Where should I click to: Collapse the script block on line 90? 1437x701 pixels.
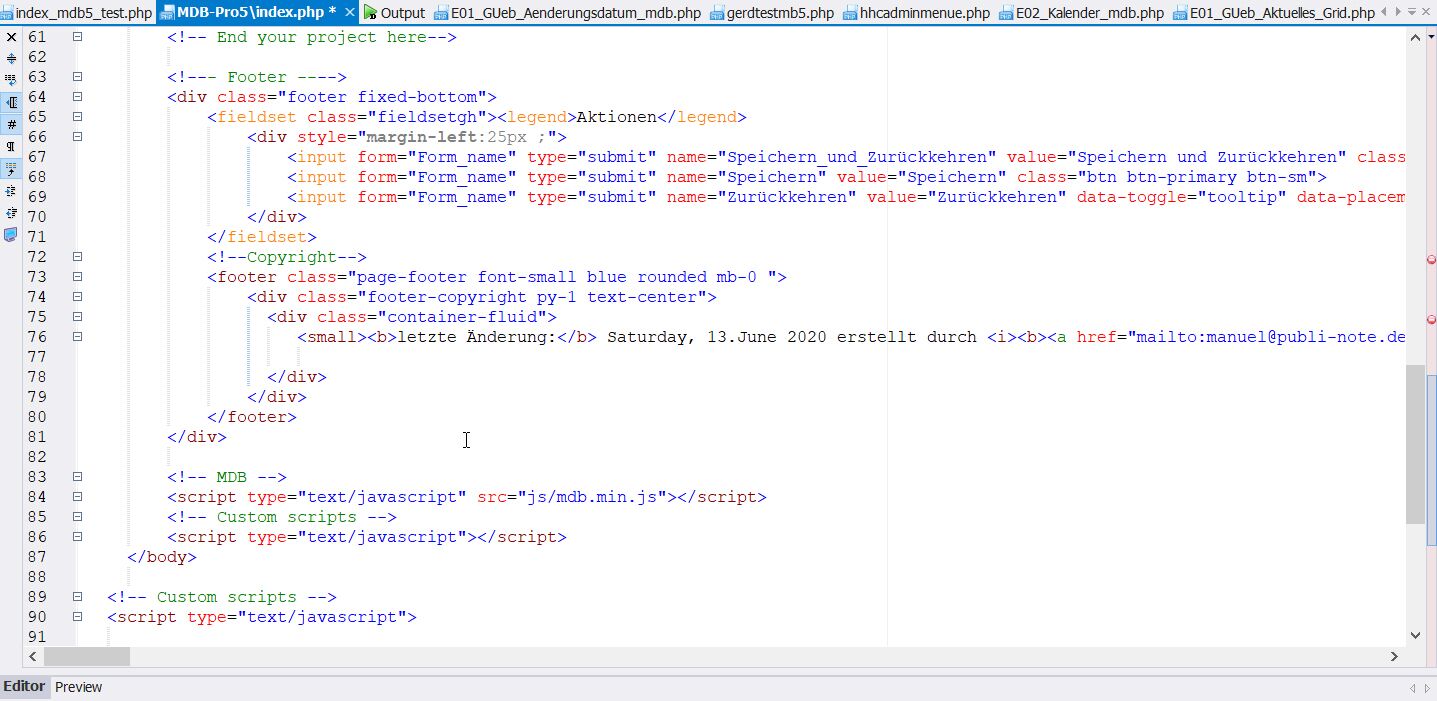tap(77, 617)
